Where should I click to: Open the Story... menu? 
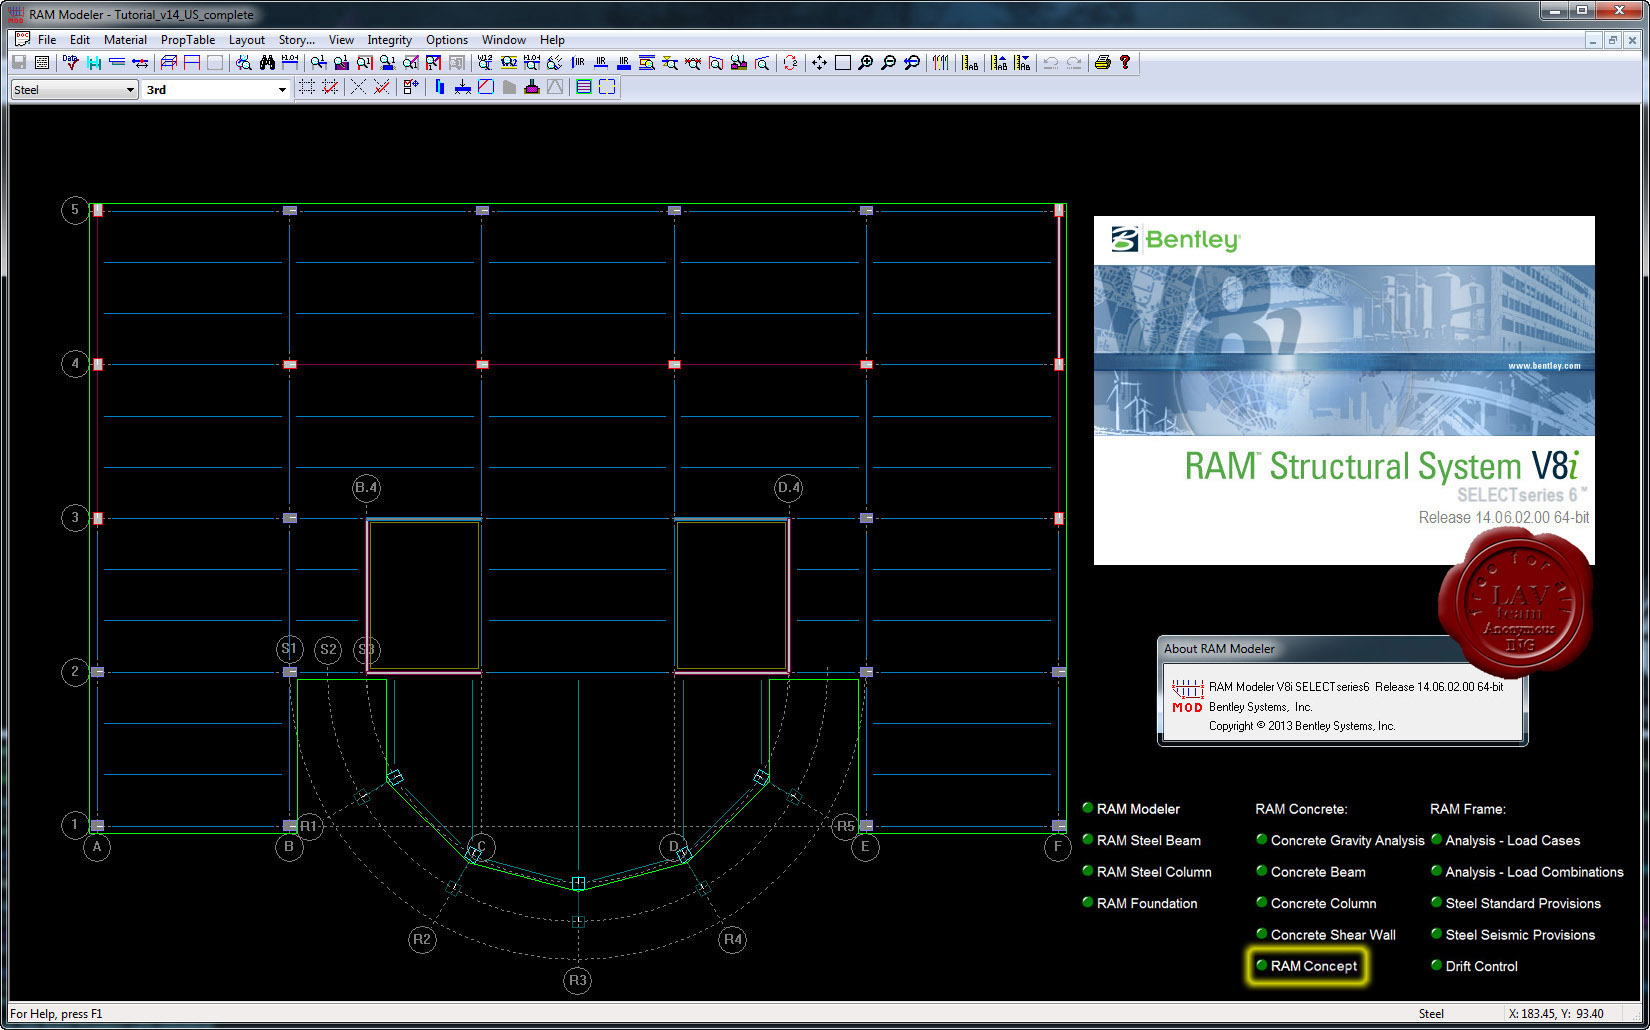click(x=297, y=40)
